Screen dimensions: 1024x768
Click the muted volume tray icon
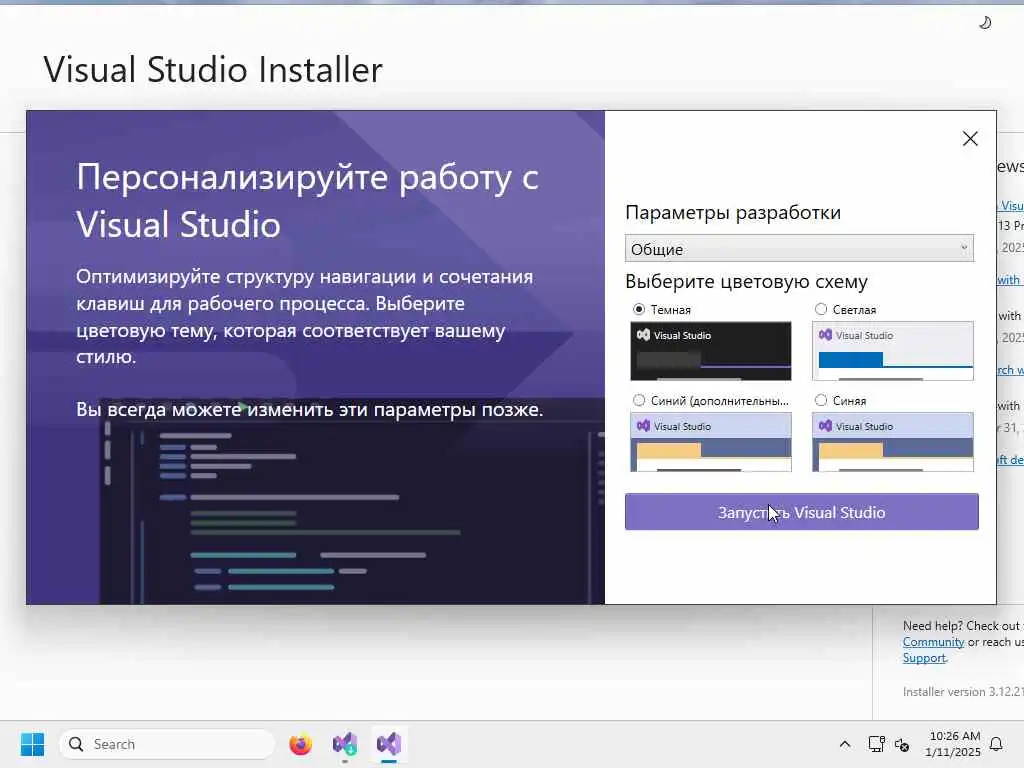tap(902, 744)
